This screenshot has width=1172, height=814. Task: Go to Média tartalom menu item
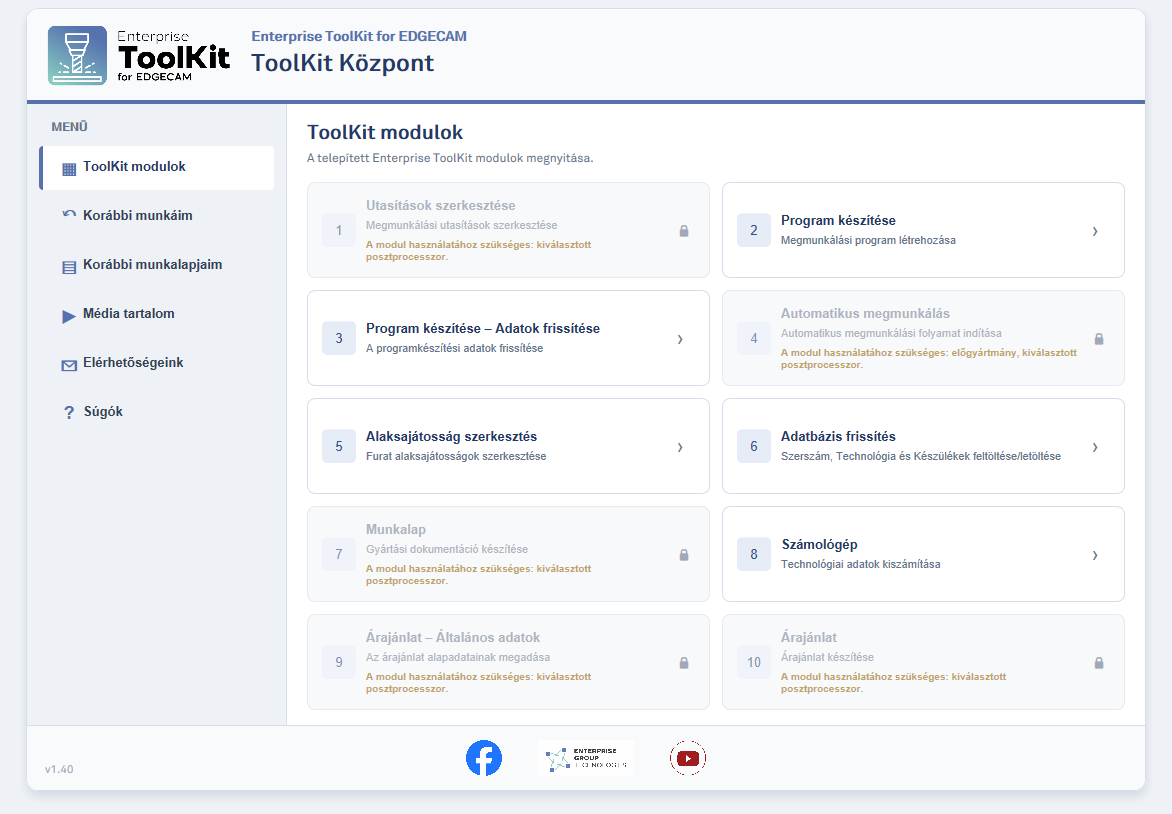(157, 314)
